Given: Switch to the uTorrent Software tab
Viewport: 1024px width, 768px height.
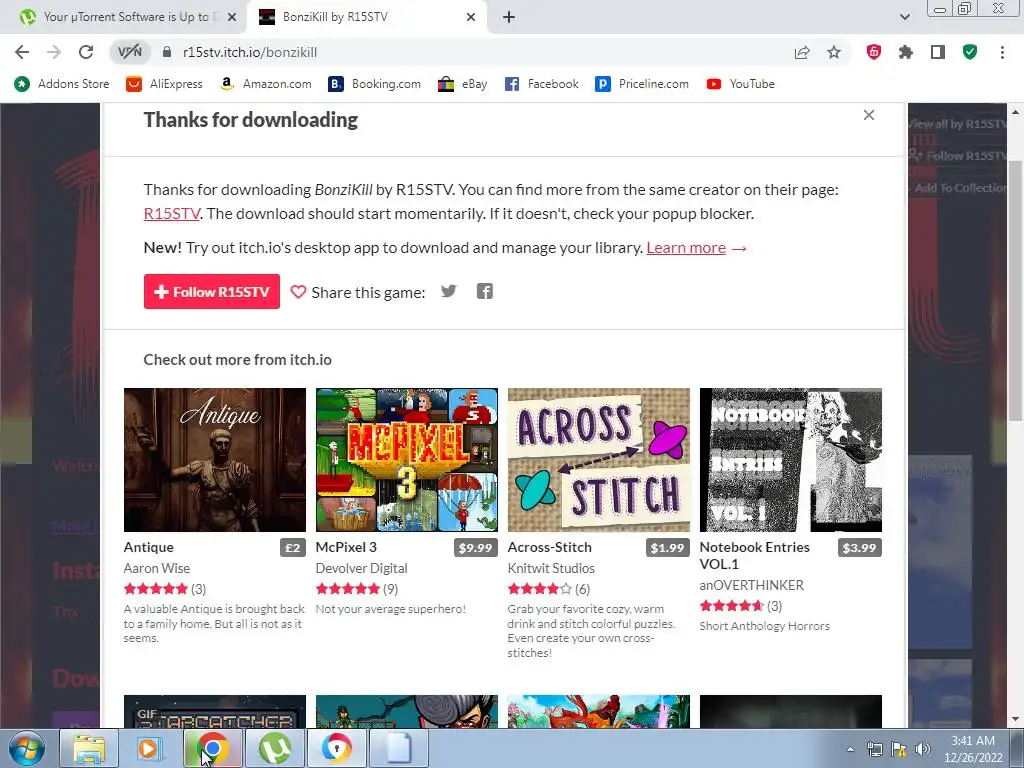Looking at the screenshot, I should 124,17.
